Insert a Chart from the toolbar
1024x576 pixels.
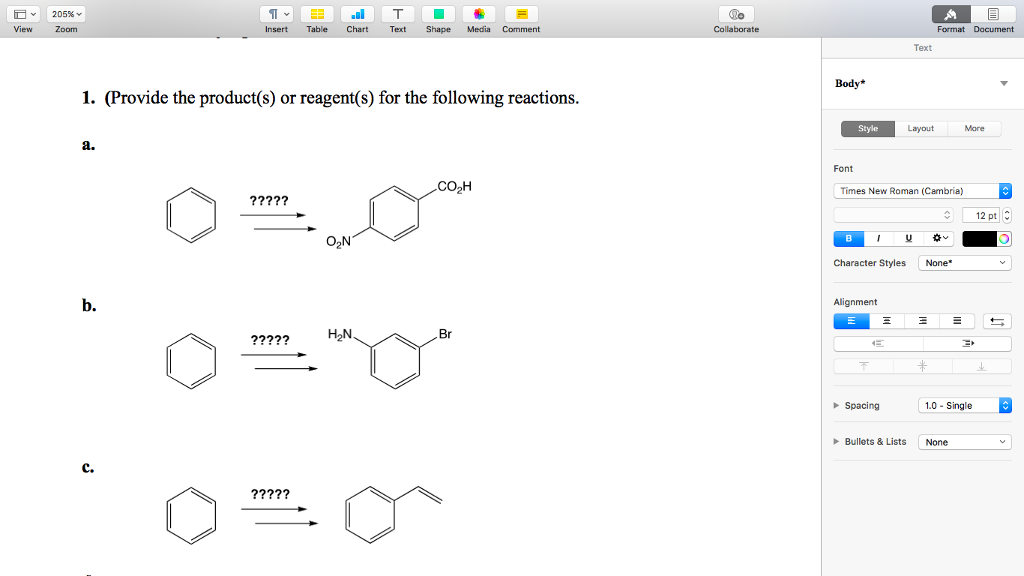pos(357,15)
